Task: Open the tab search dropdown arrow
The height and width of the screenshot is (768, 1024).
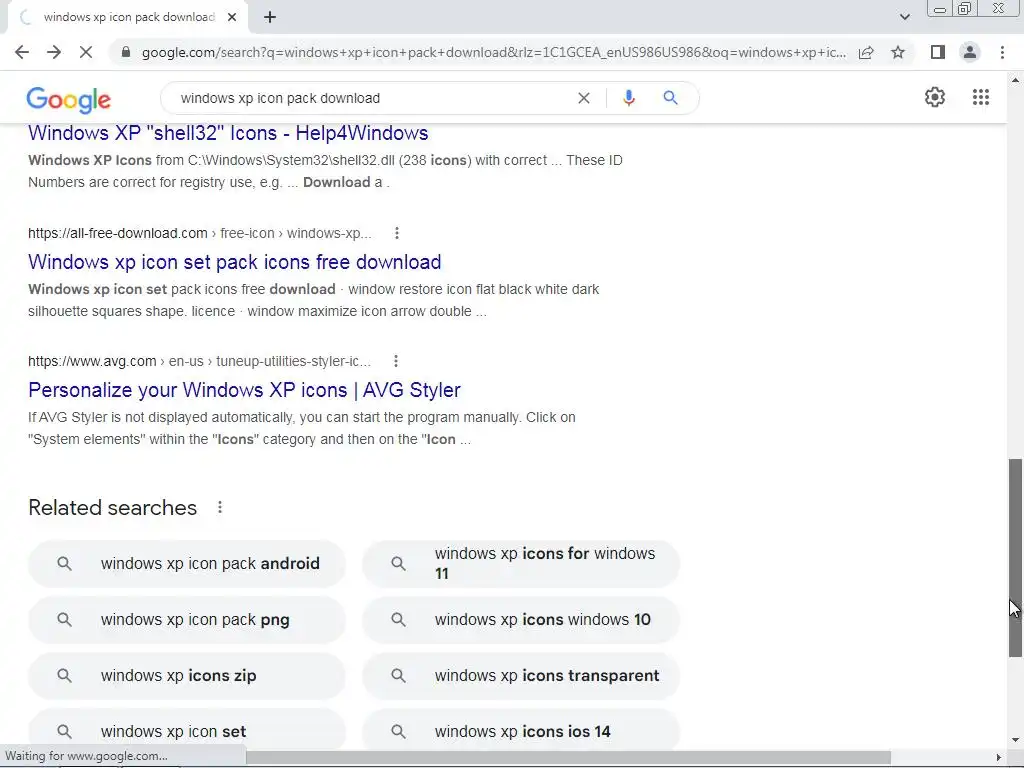Action: pos(904,17)
